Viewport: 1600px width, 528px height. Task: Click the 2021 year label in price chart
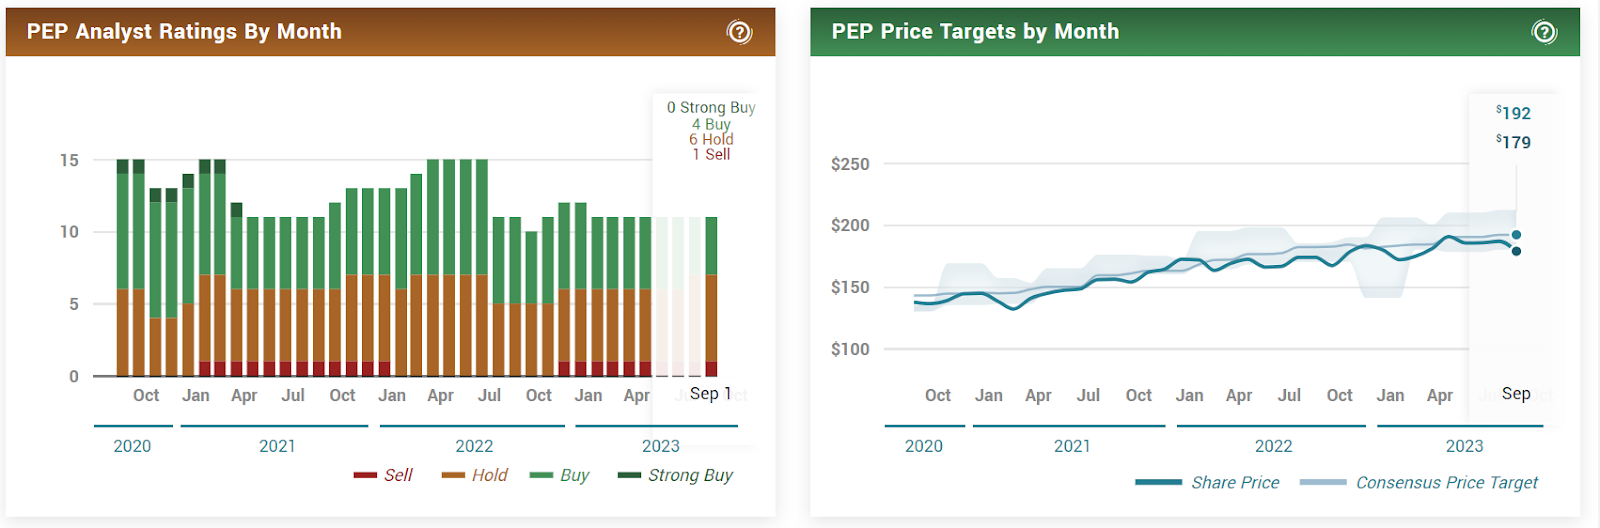[1072, 446]
